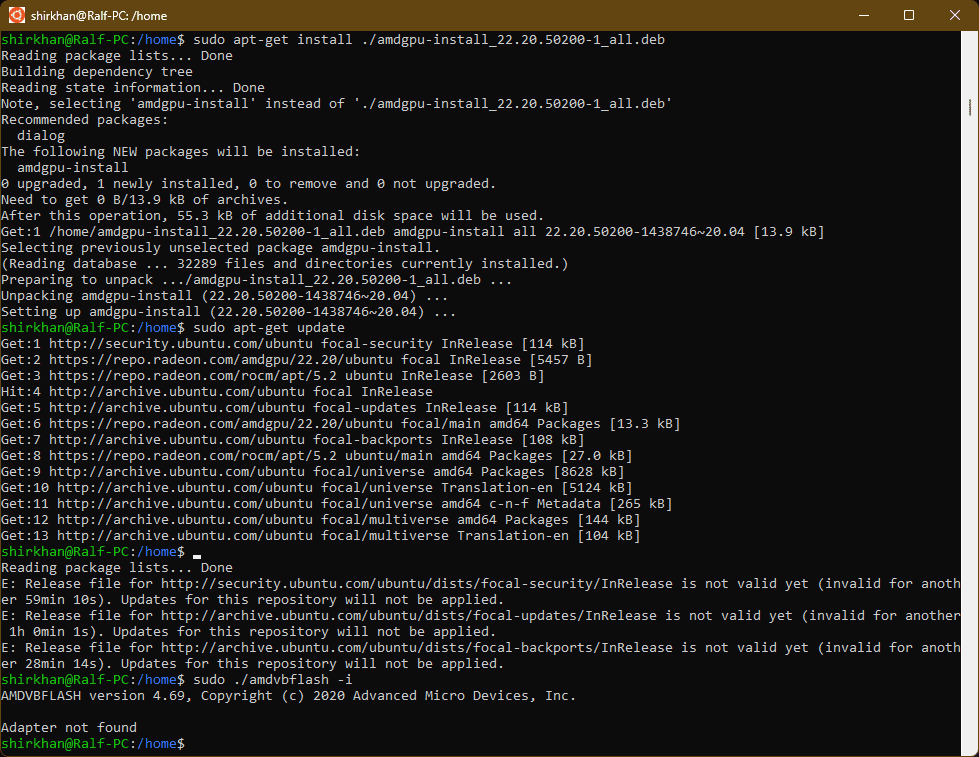
Task: Click the 'Reading state information... Done' line
Action: tap(133, 87)
